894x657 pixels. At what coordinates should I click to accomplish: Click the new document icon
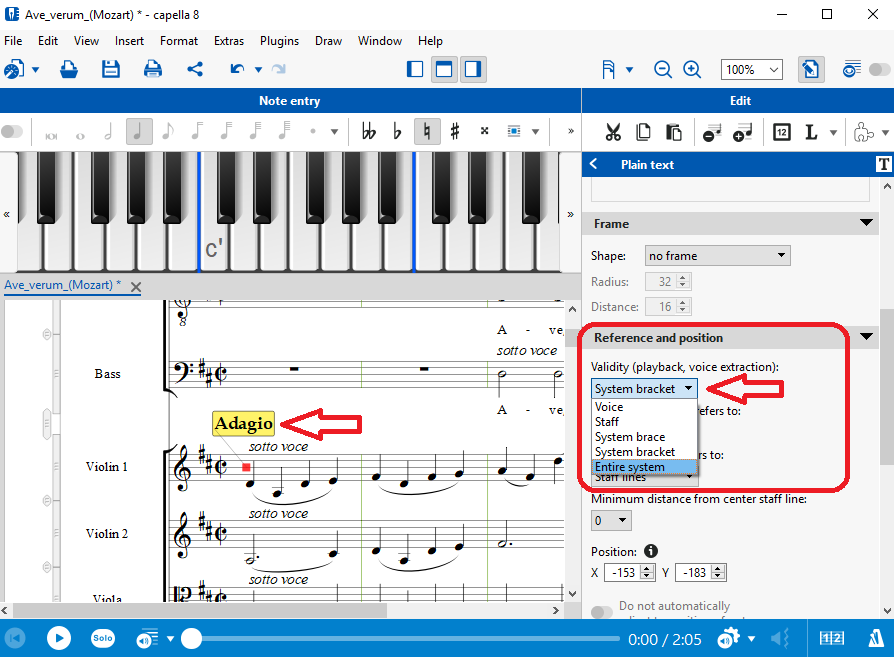[x=14, y=70]
